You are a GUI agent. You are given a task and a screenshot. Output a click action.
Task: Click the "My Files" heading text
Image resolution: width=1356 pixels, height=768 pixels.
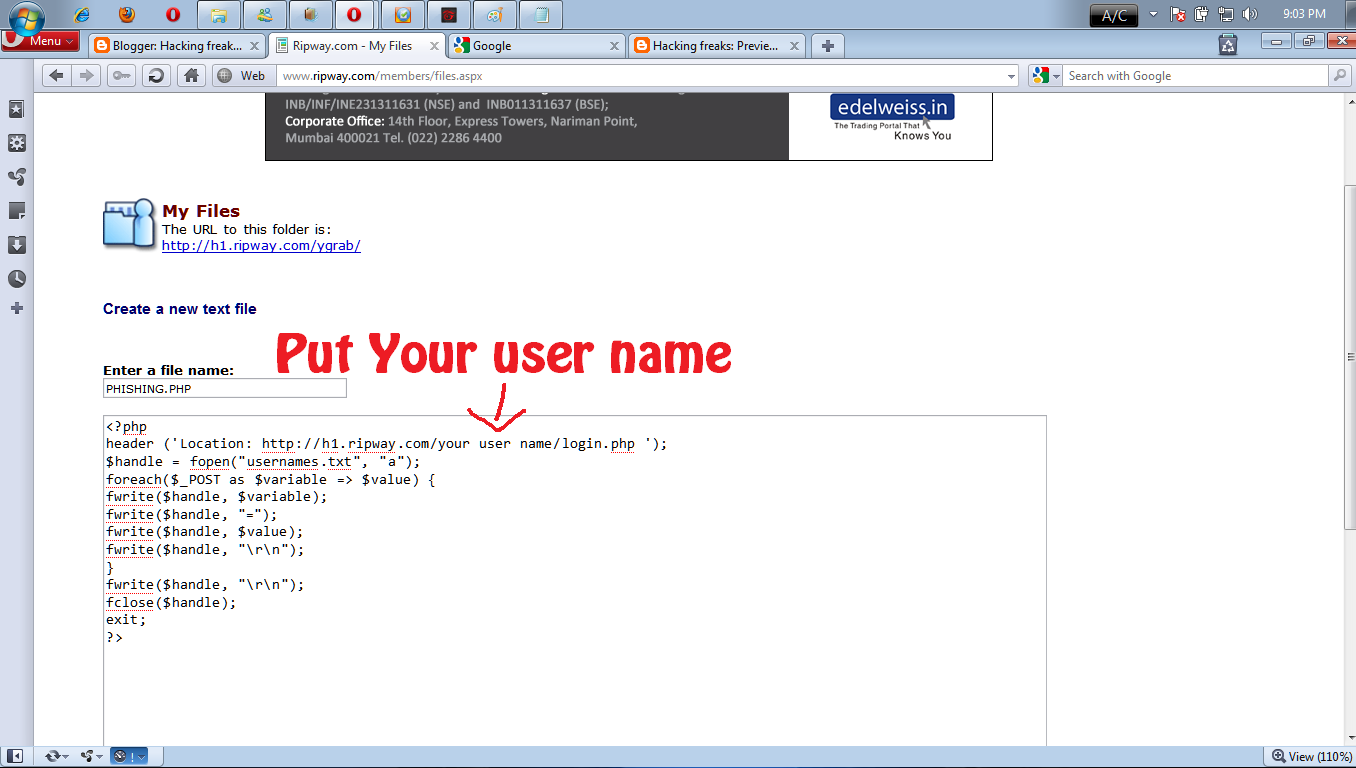tap(201, 211)
